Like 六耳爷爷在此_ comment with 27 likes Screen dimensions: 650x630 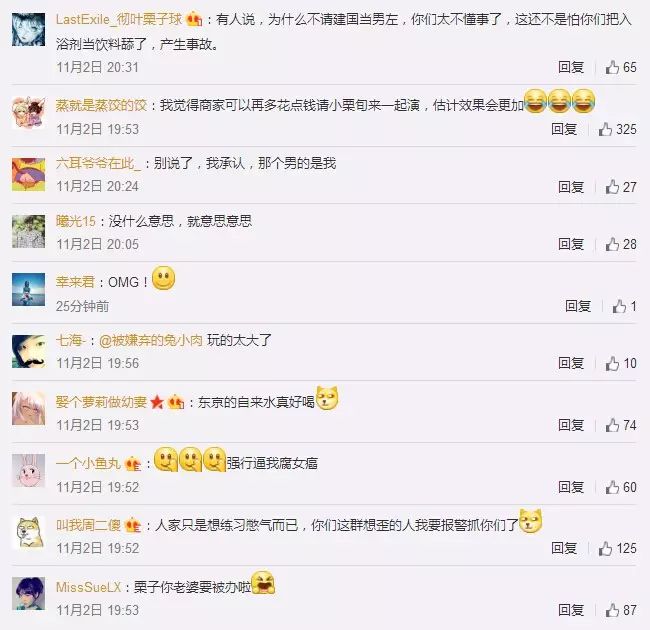point(612,187)
